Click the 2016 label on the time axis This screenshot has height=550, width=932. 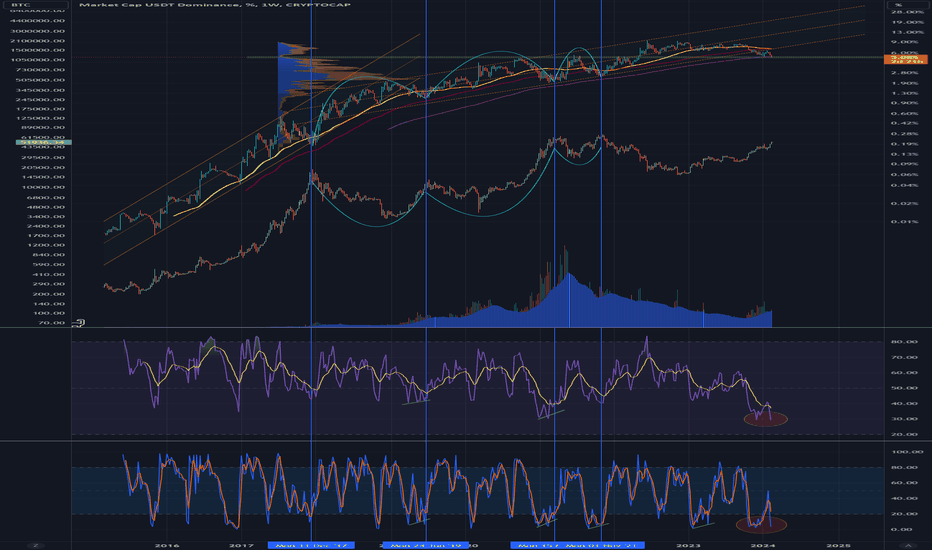click(166, 545)
